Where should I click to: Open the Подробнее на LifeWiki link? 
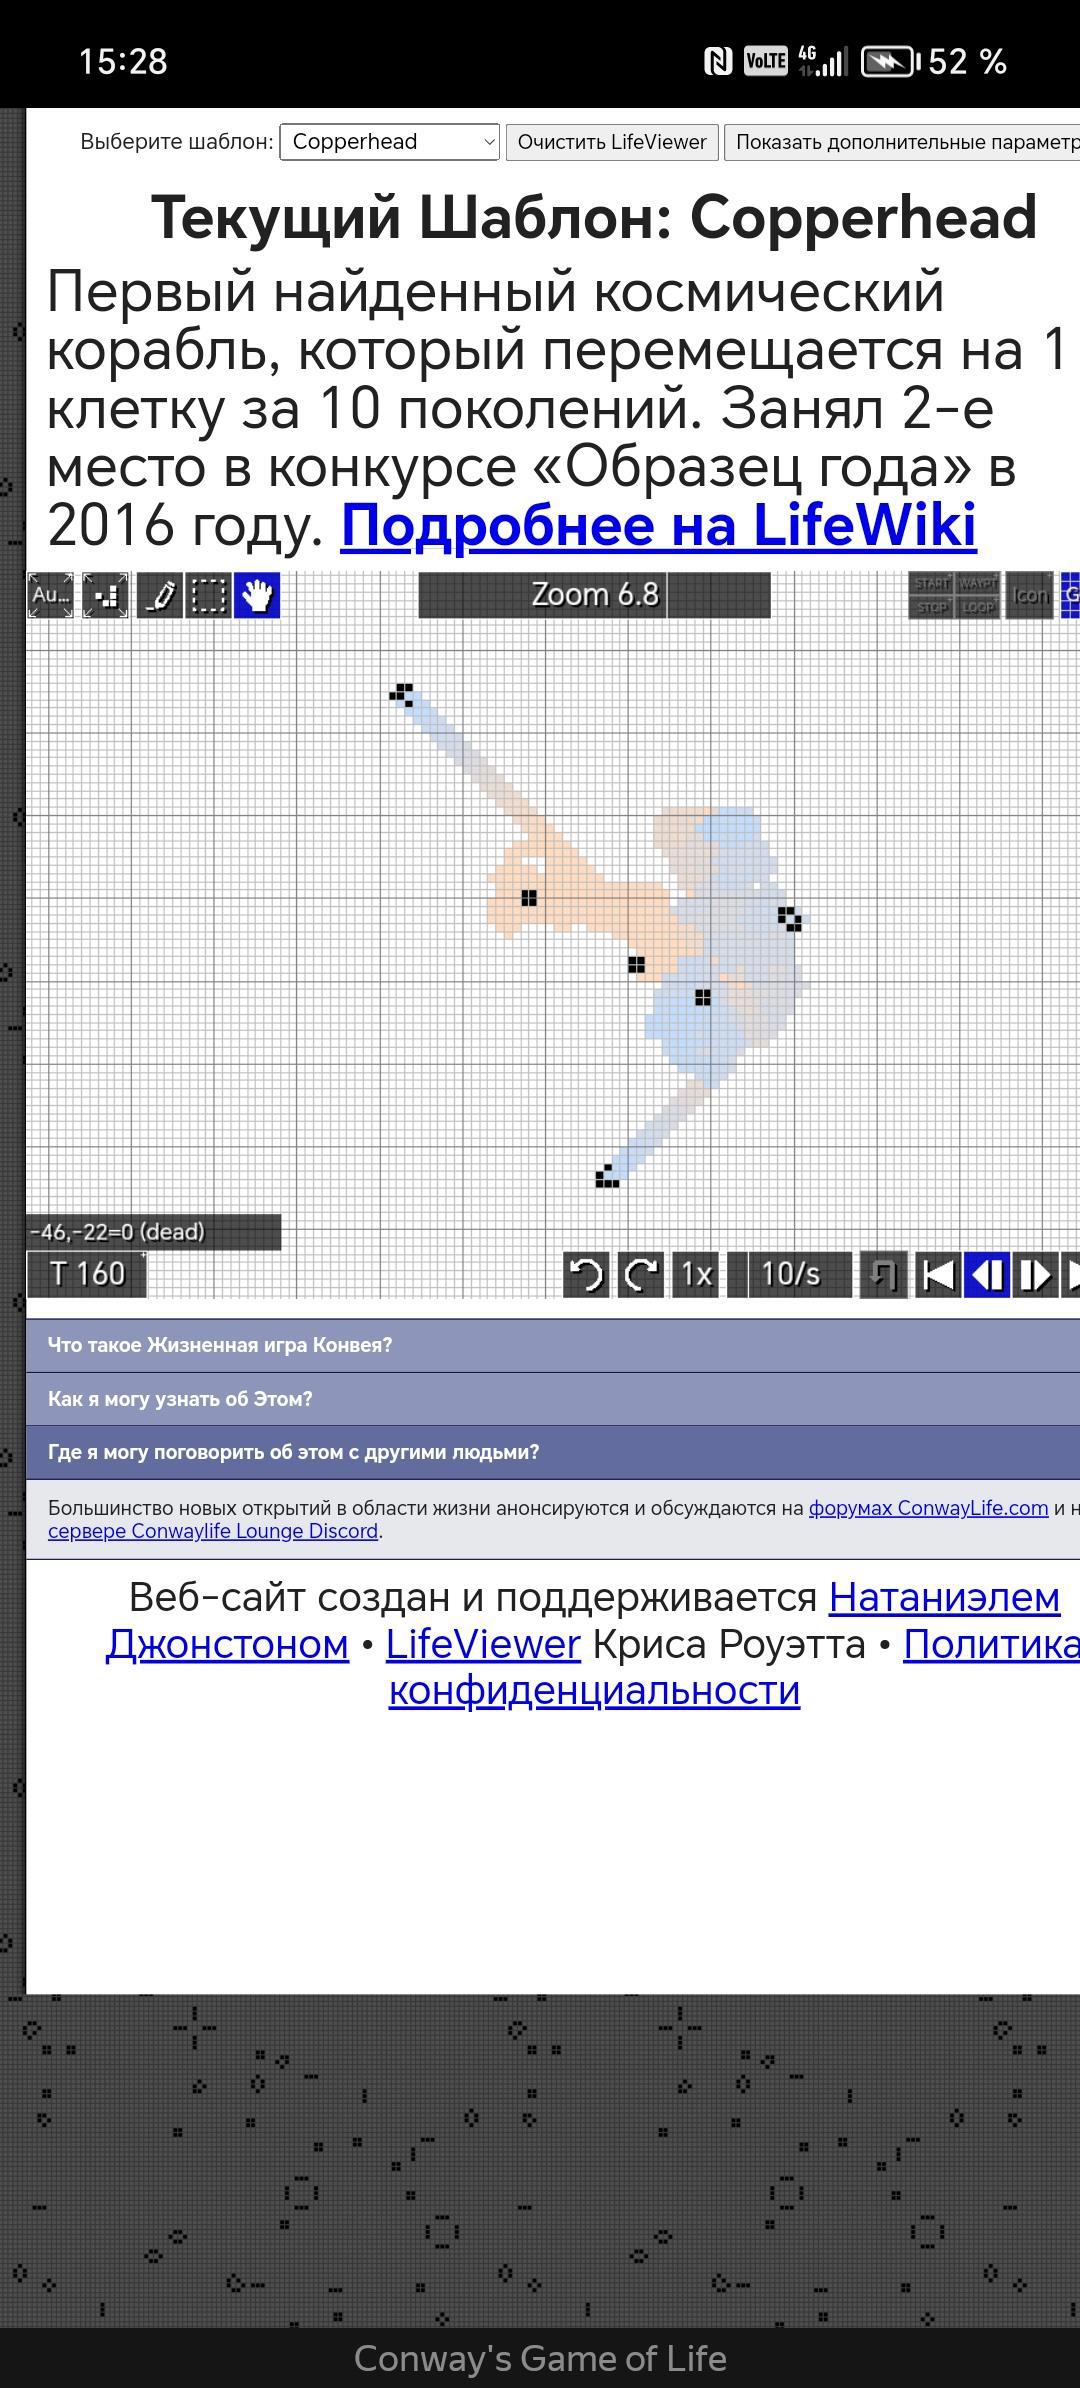[x=658, y=524]
